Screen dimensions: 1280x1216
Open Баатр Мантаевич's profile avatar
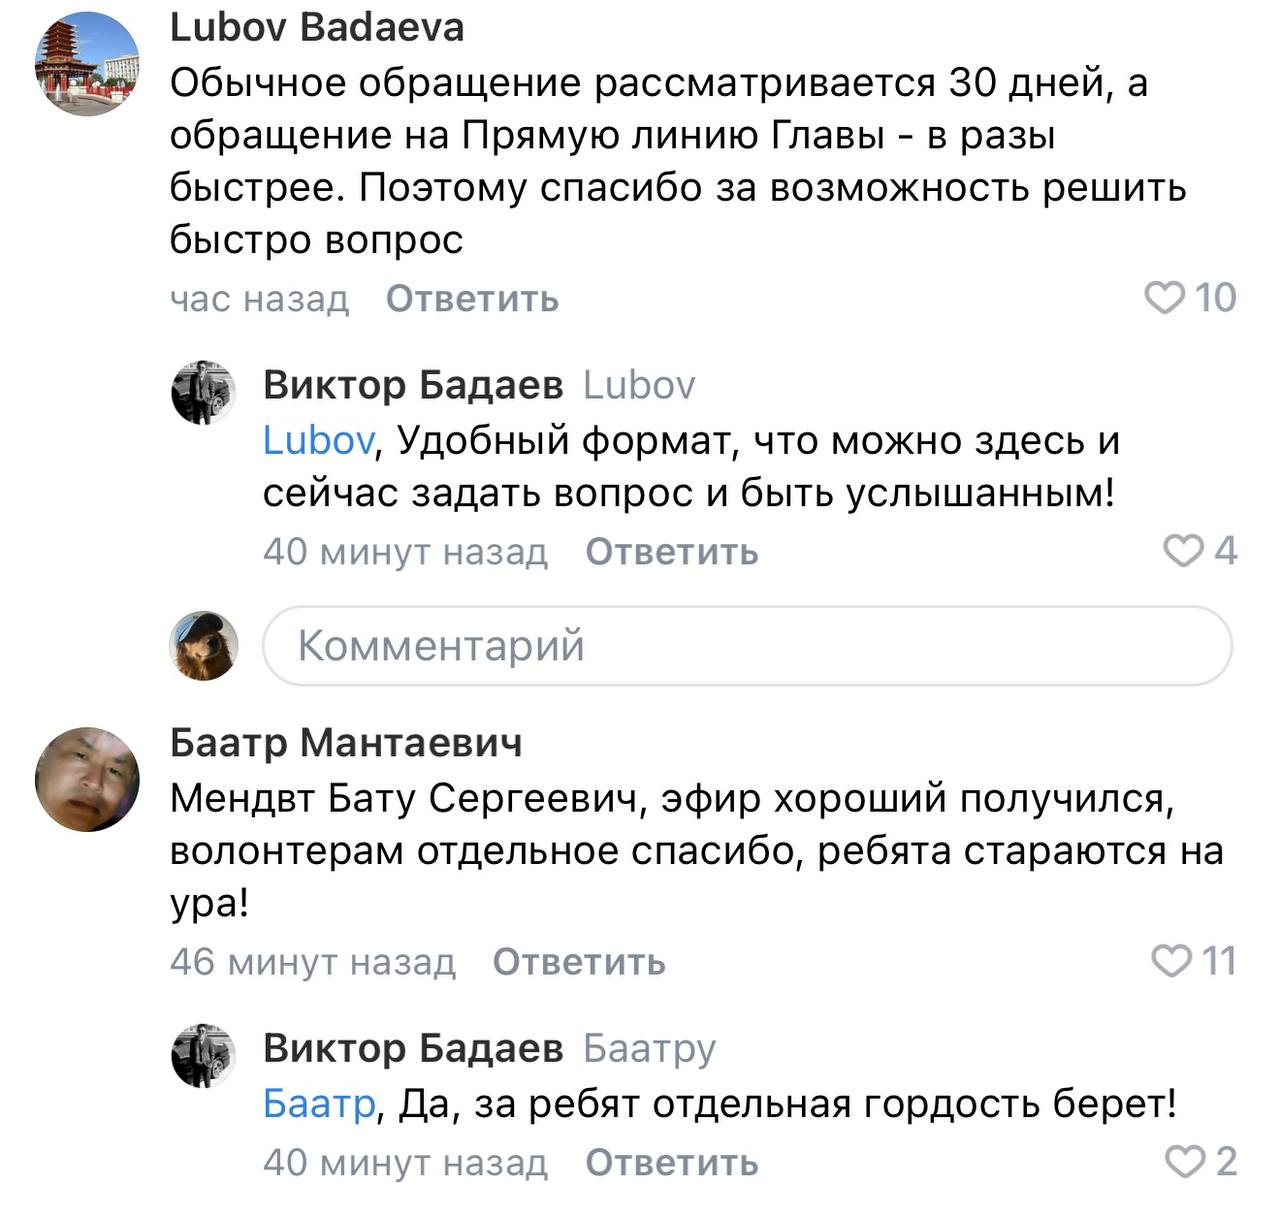pos(87,779)
